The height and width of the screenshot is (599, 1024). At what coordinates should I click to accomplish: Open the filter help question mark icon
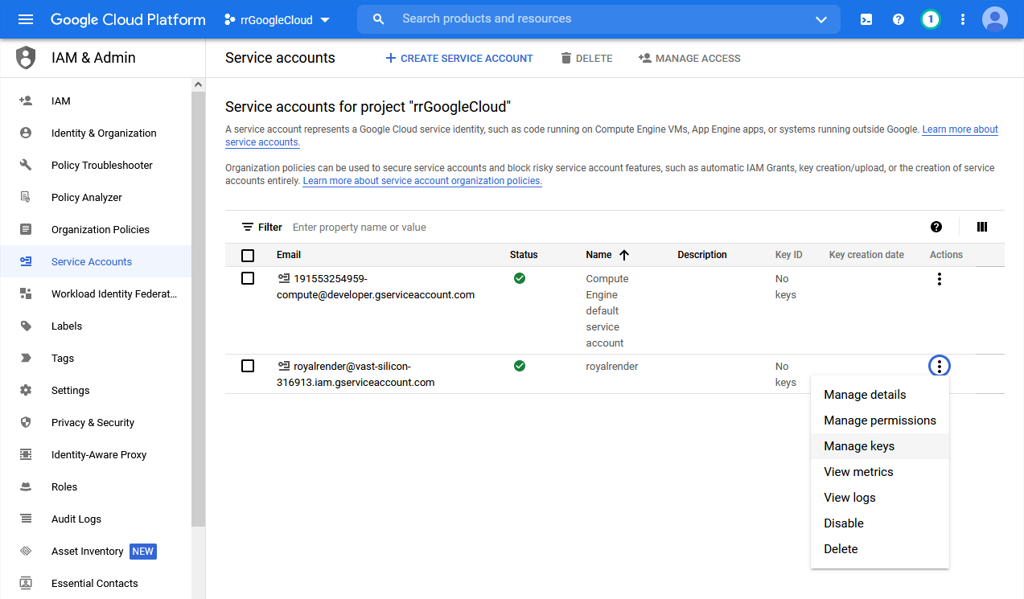(936, 227)
